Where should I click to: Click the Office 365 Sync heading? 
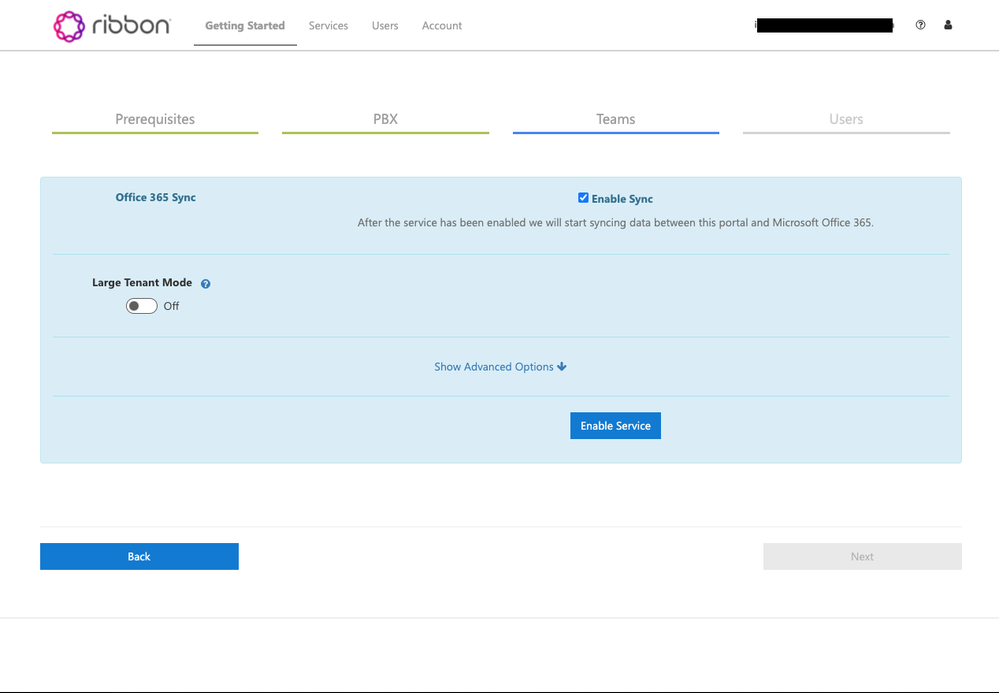[155, 197]
